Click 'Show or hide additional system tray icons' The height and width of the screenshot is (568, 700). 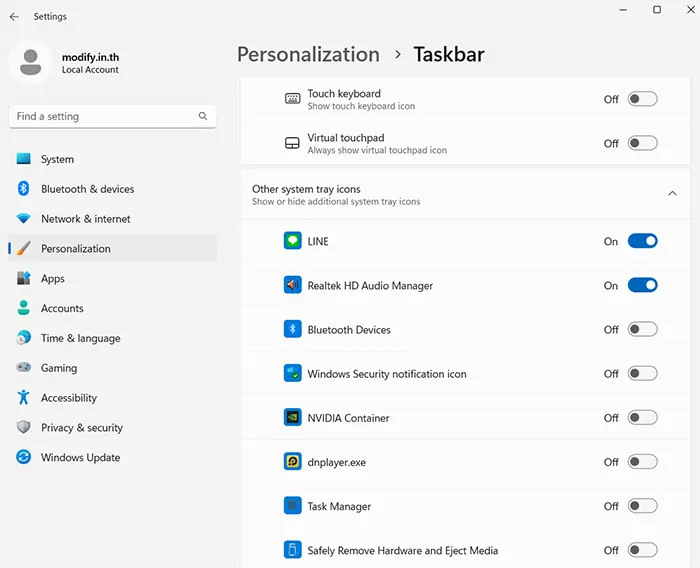[x=336, y=202]
